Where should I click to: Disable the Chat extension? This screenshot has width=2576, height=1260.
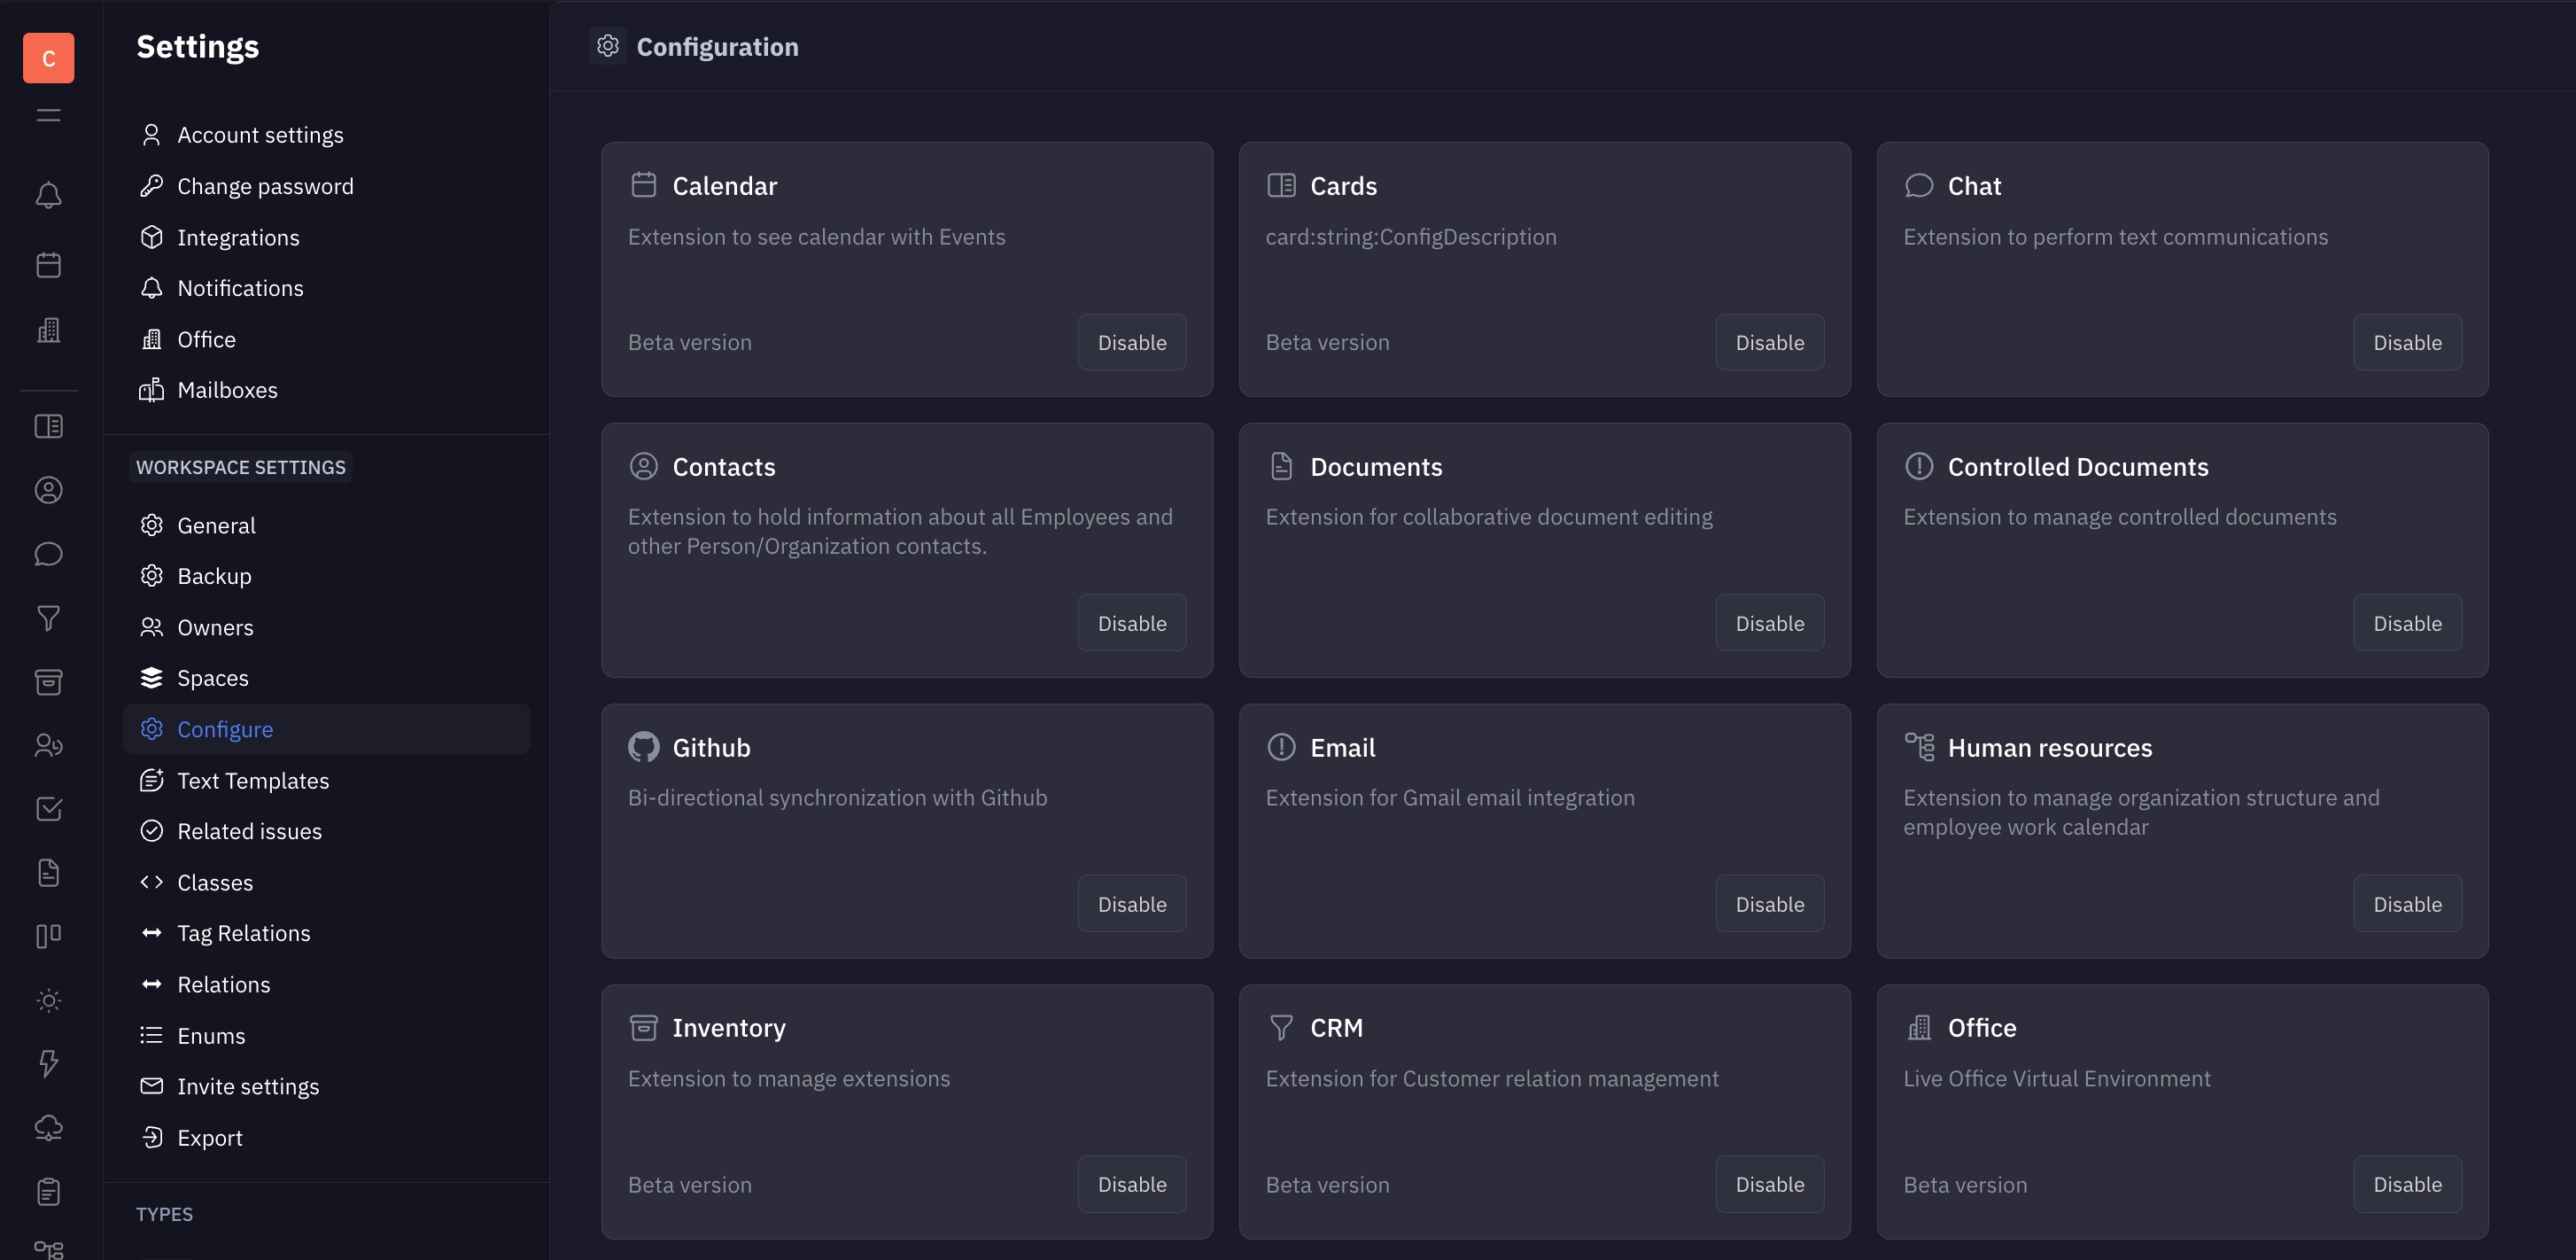tap(2407, 342)
